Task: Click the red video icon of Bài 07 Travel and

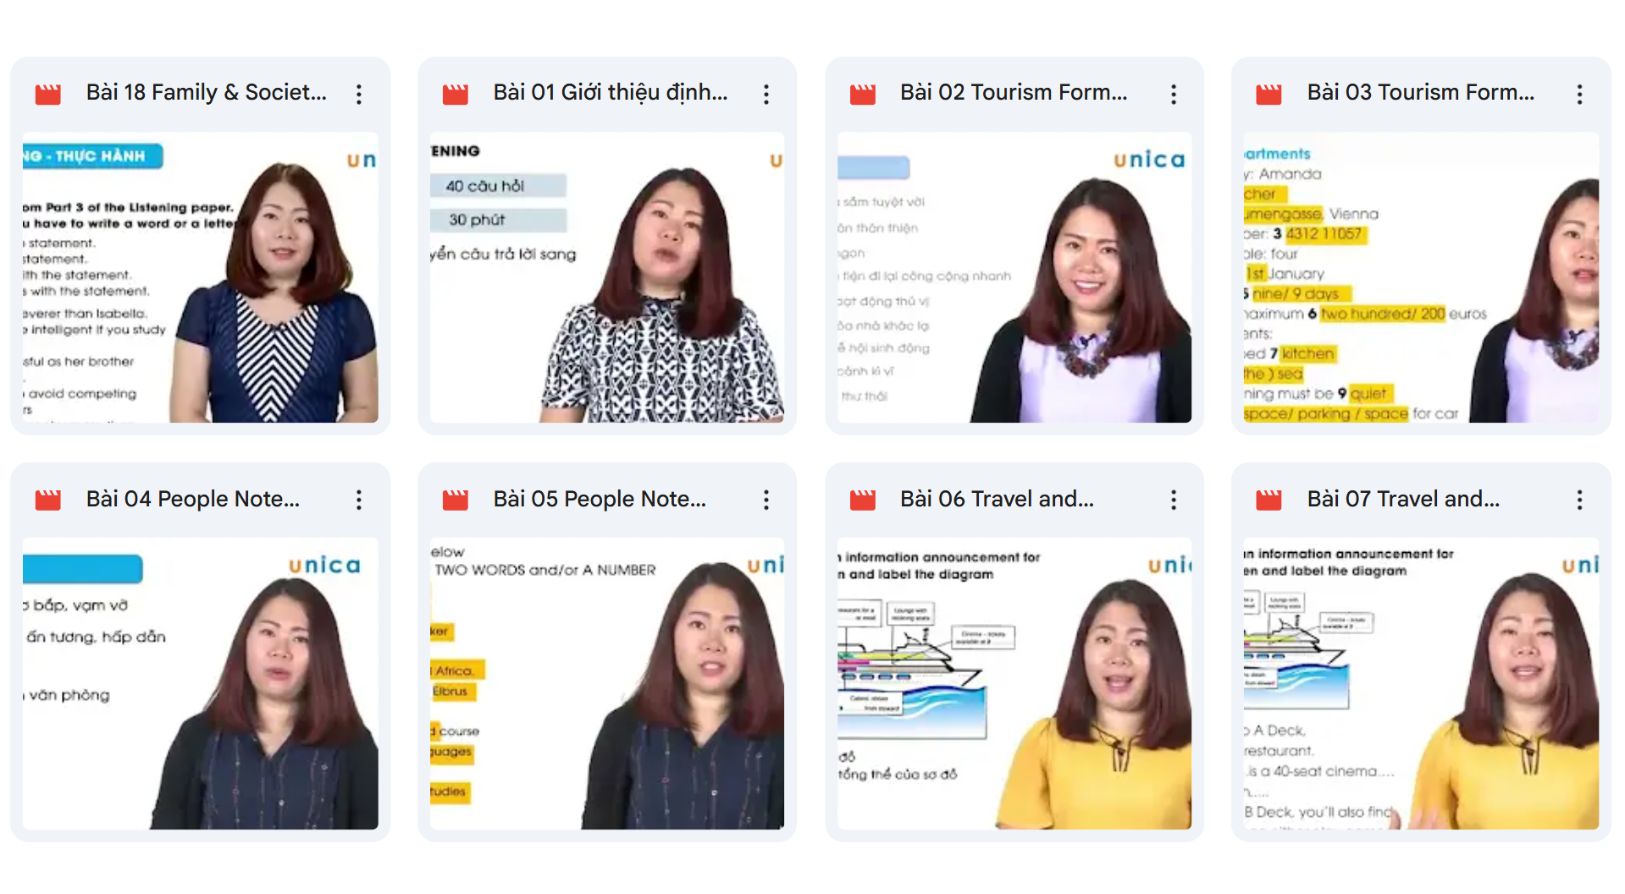Action: (1269, 500)
